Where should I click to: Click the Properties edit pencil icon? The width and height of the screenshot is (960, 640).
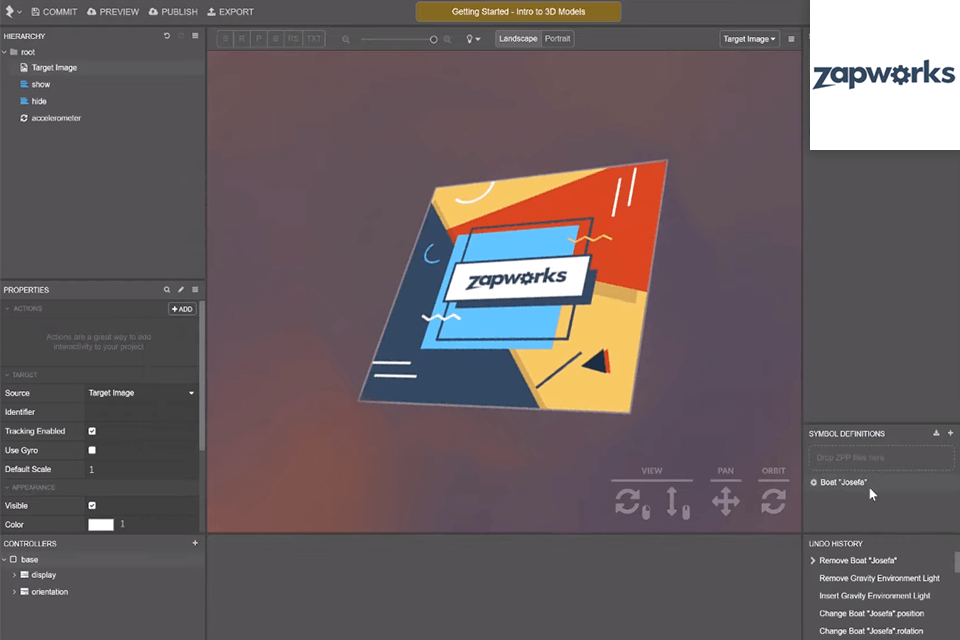181,290
